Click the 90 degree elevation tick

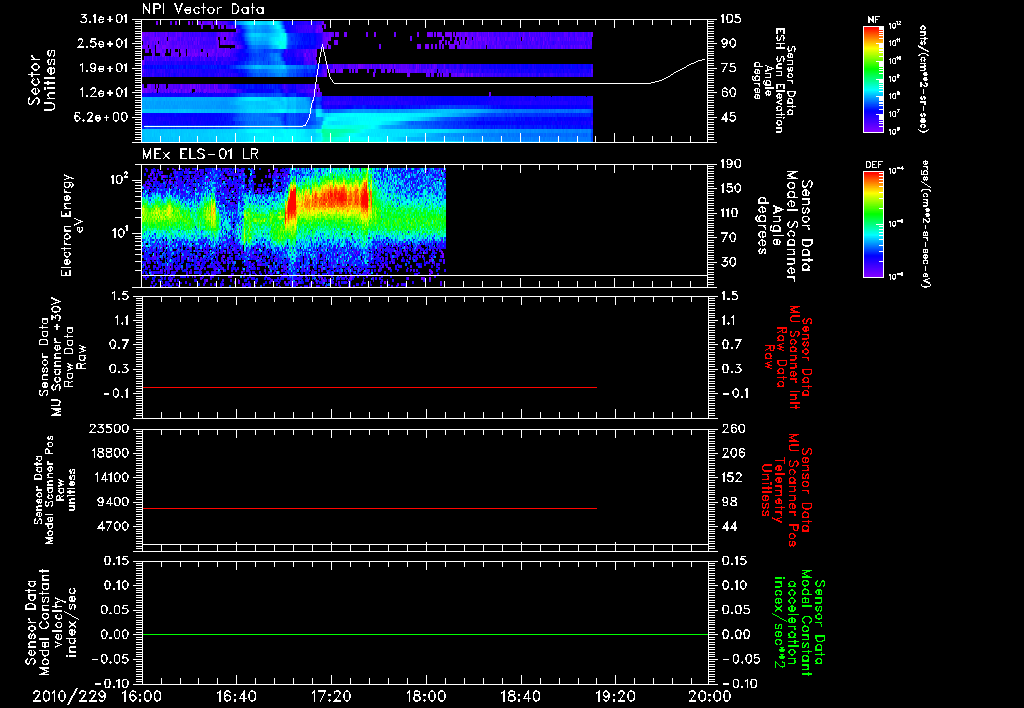point(728,43)
